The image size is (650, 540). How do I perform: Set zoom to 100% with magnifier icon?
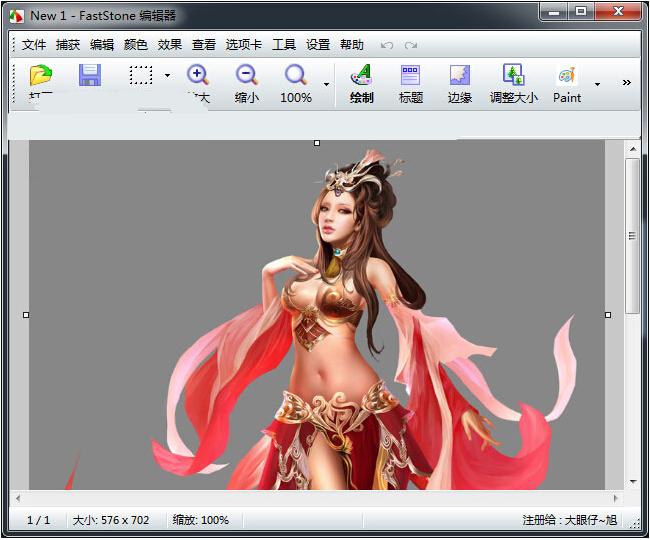[x=295, y=76]
